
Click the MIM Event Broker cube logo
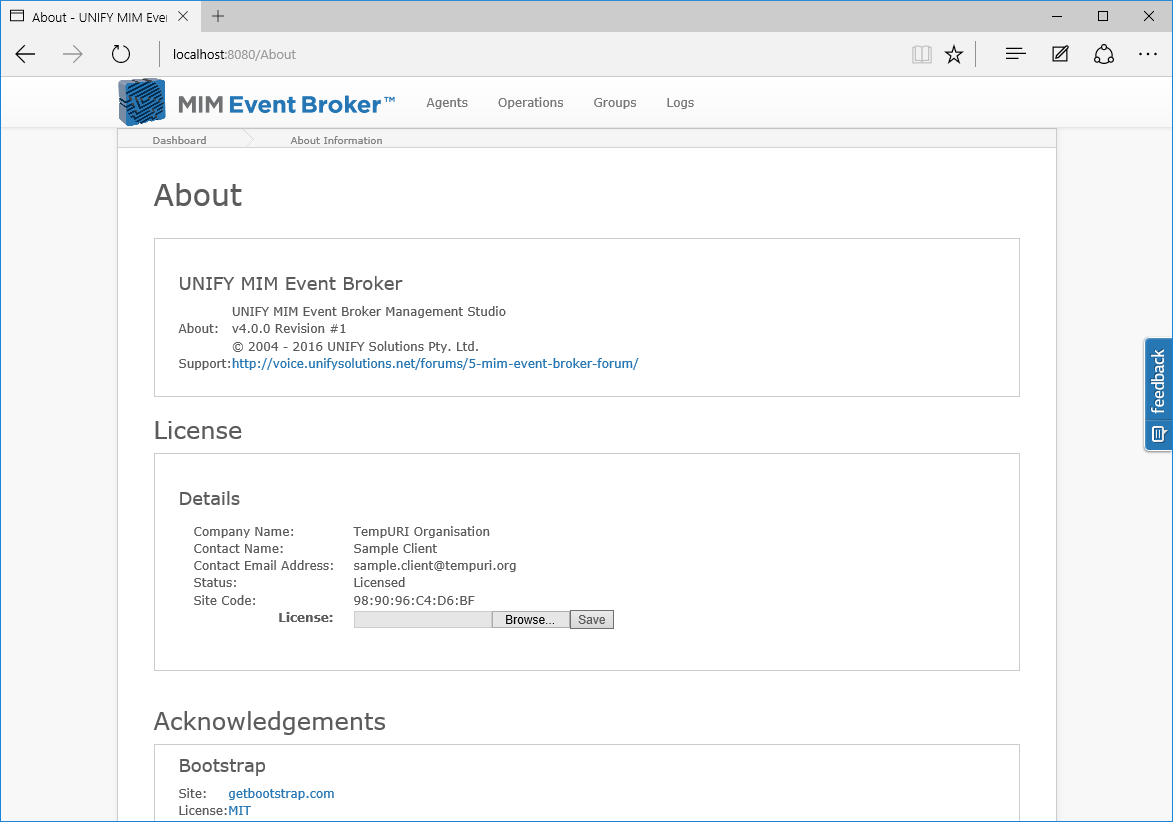142,102
